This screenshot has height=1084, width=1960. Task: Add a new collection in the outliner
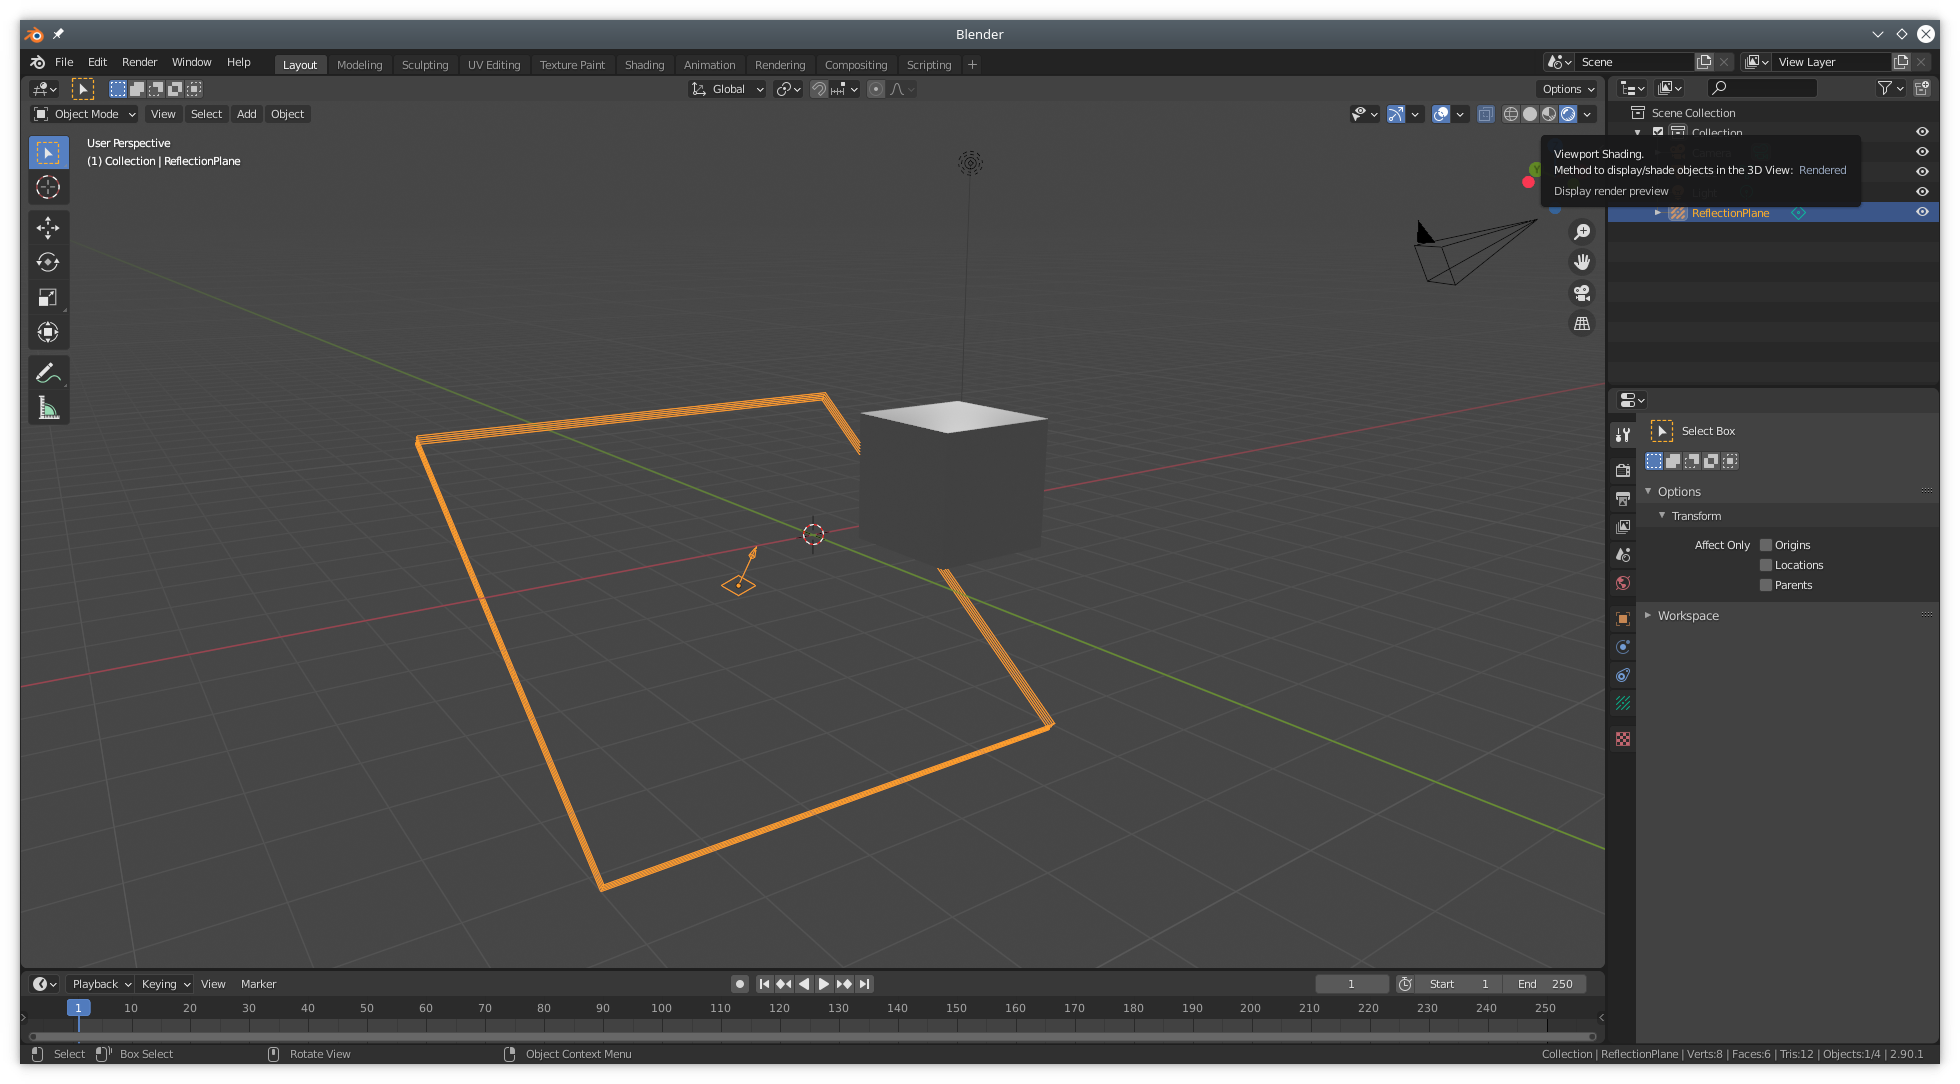pyautogui.click(x=1921, y=89)
